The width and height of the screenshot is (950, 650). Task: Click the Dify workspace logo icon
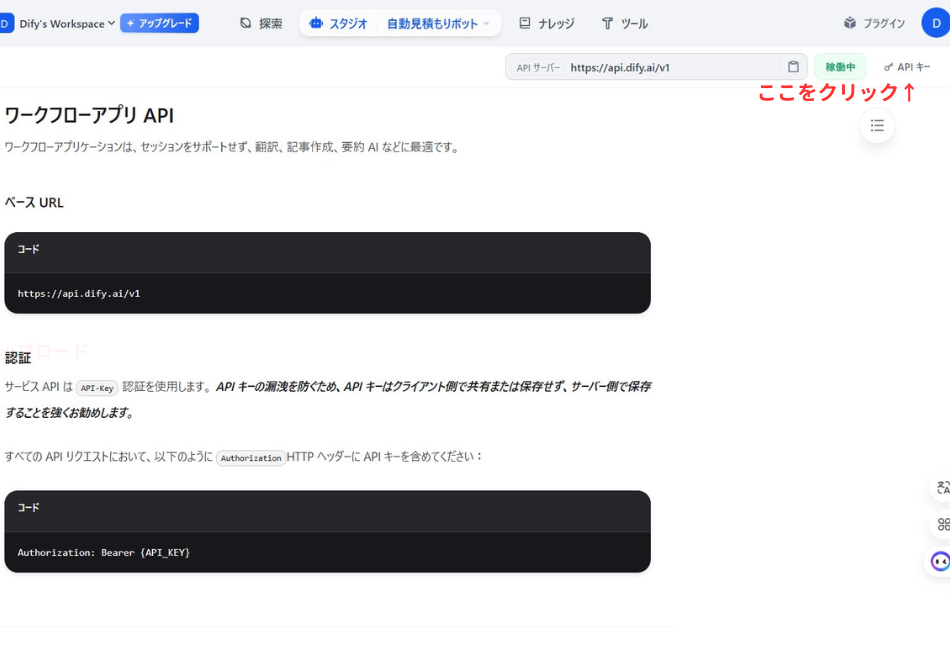click(x=7, y=23)
